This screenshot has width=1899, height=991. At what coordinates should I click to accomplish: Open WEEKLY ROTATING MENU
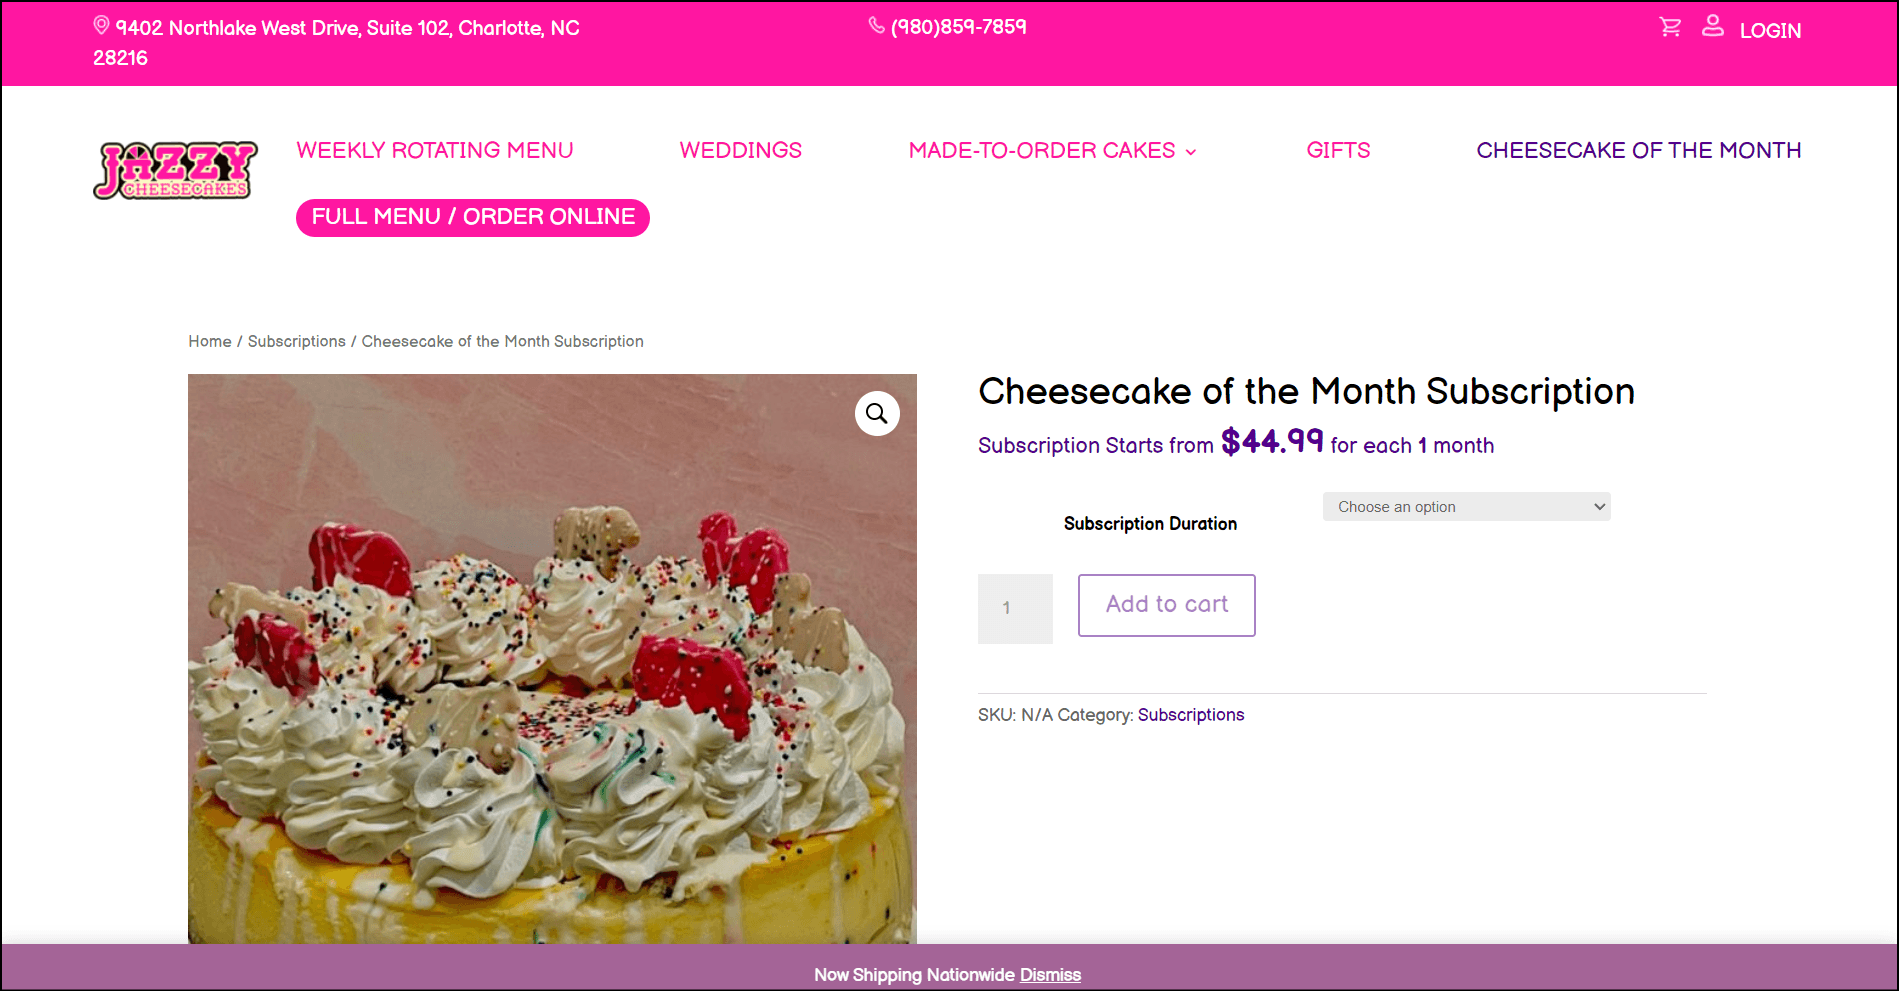tap(434, 150)
